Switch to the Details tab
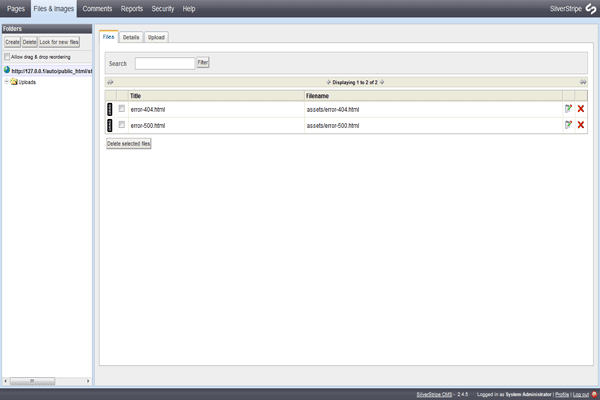Image resolution: width=600 pixels, height=400 pixels. 131,37
